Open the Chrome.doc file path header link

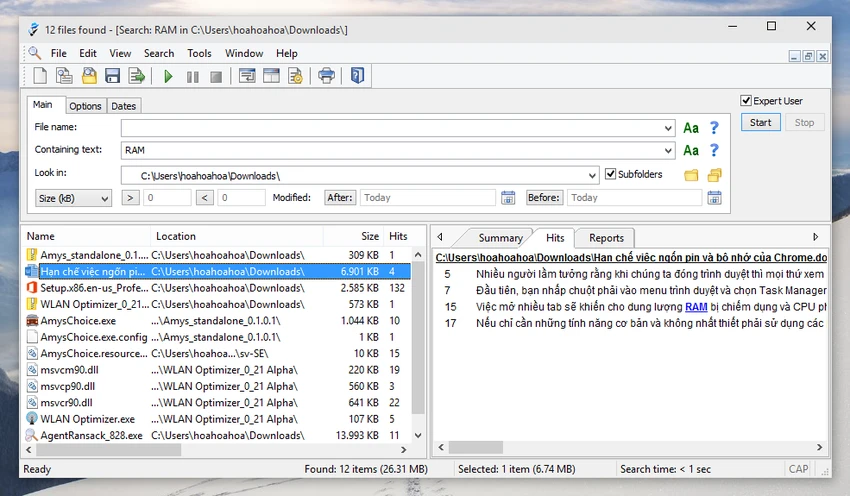[x=632, y=257]
